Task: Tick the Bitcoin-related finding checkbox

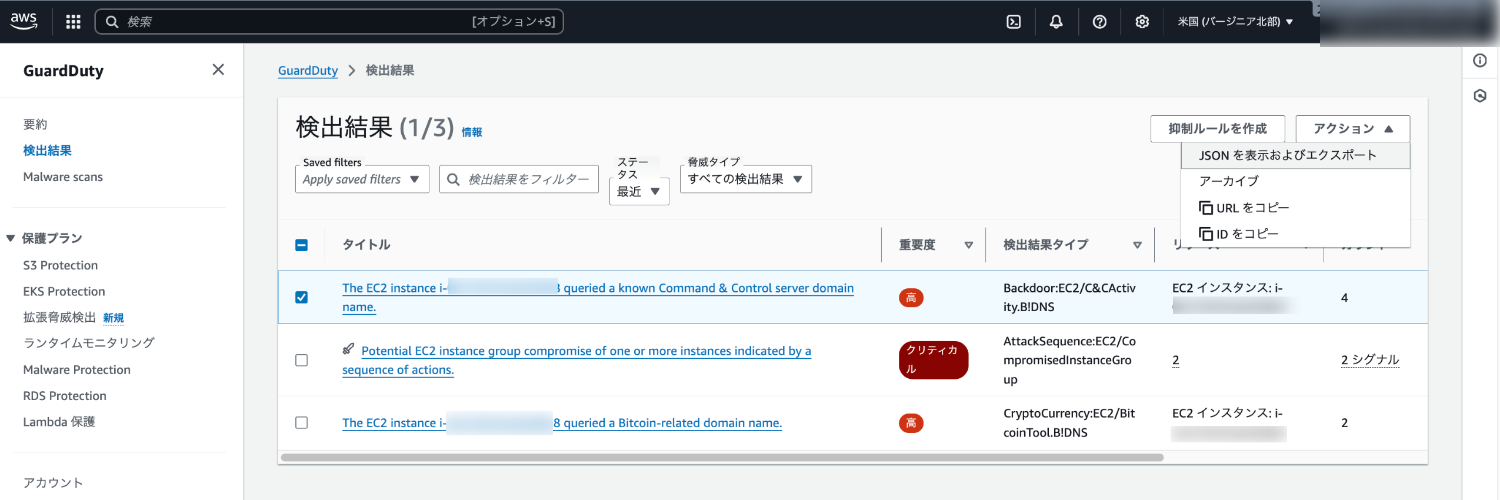Action: pos(302,423)
